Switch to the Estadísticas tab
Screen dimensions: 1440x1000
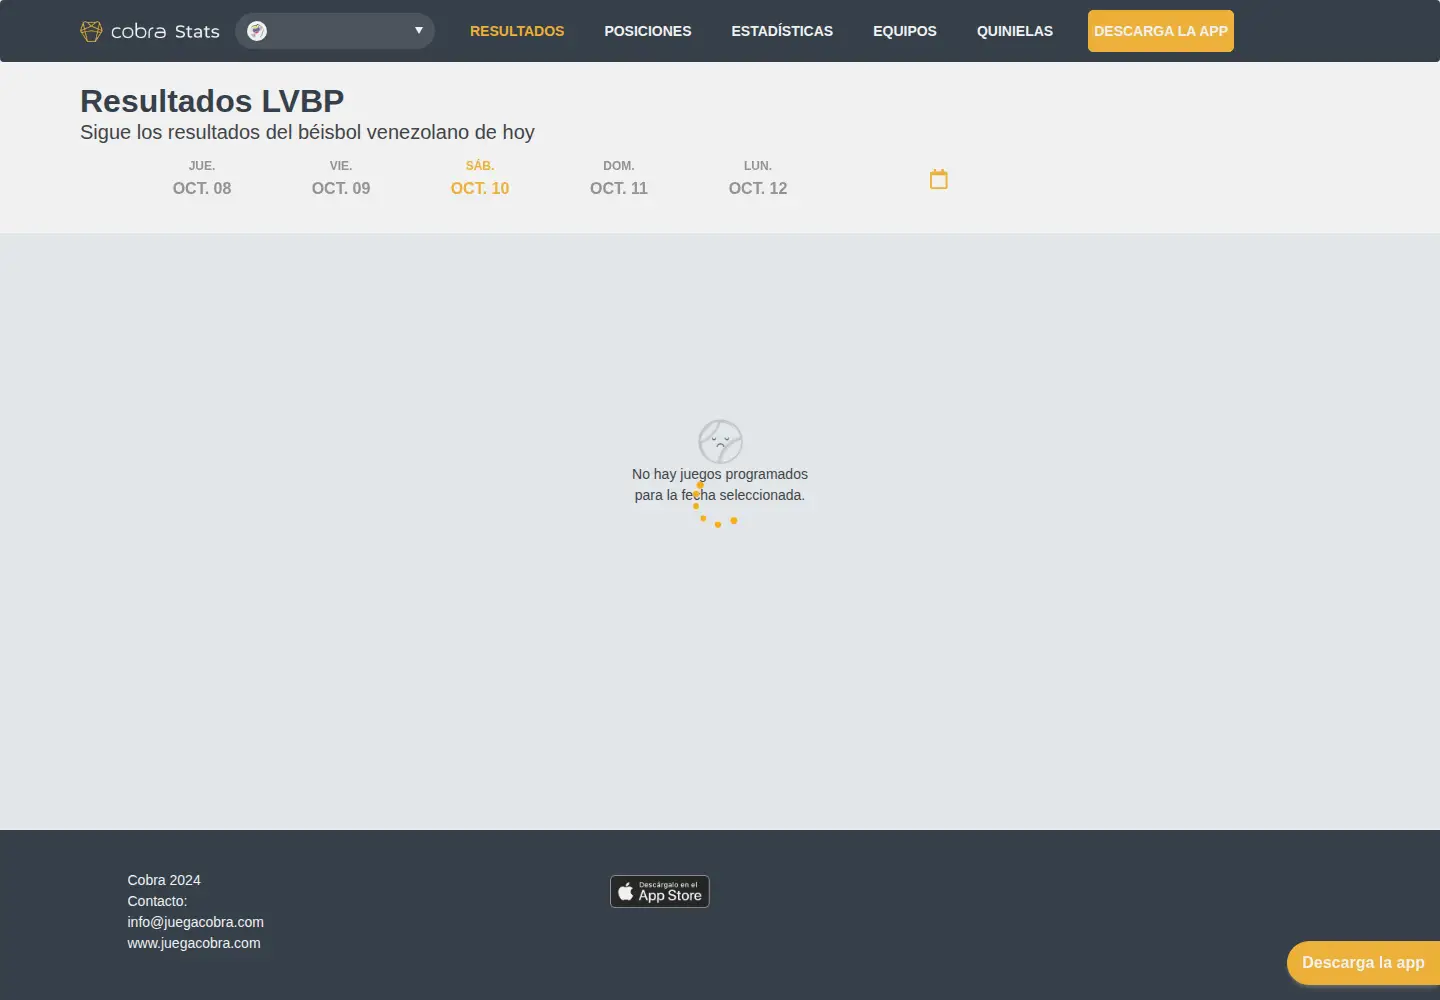[x=782, y=31]
